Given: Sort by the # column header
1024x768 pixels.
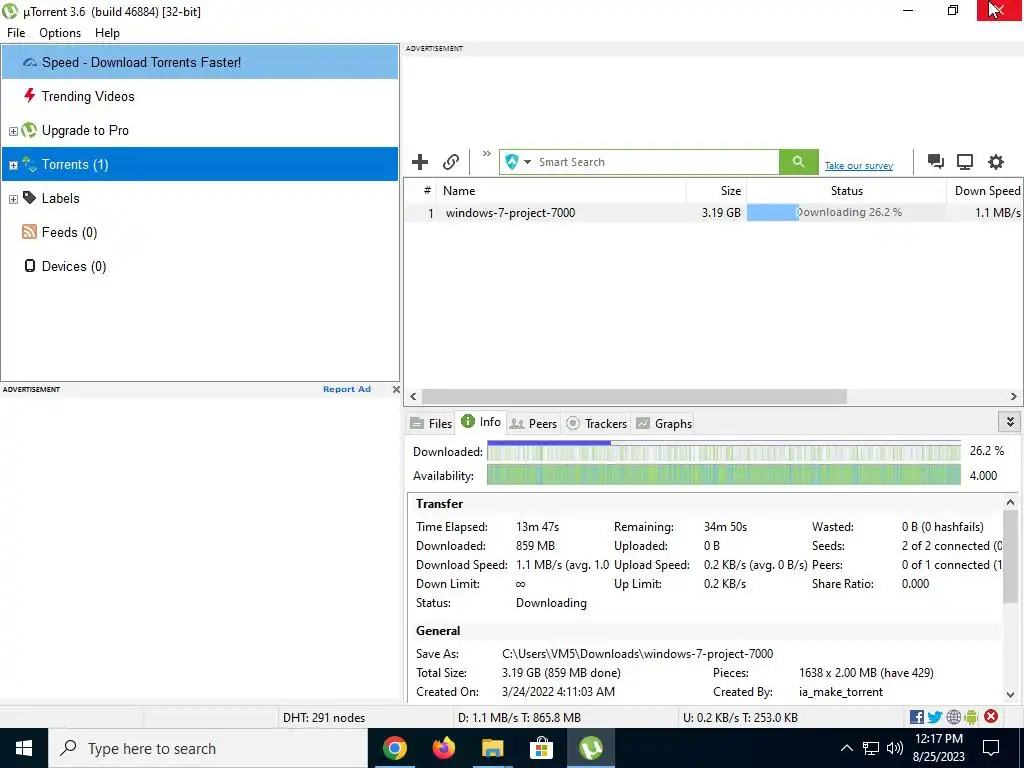Looking at the screenshot, I should [x=421, y=191].
